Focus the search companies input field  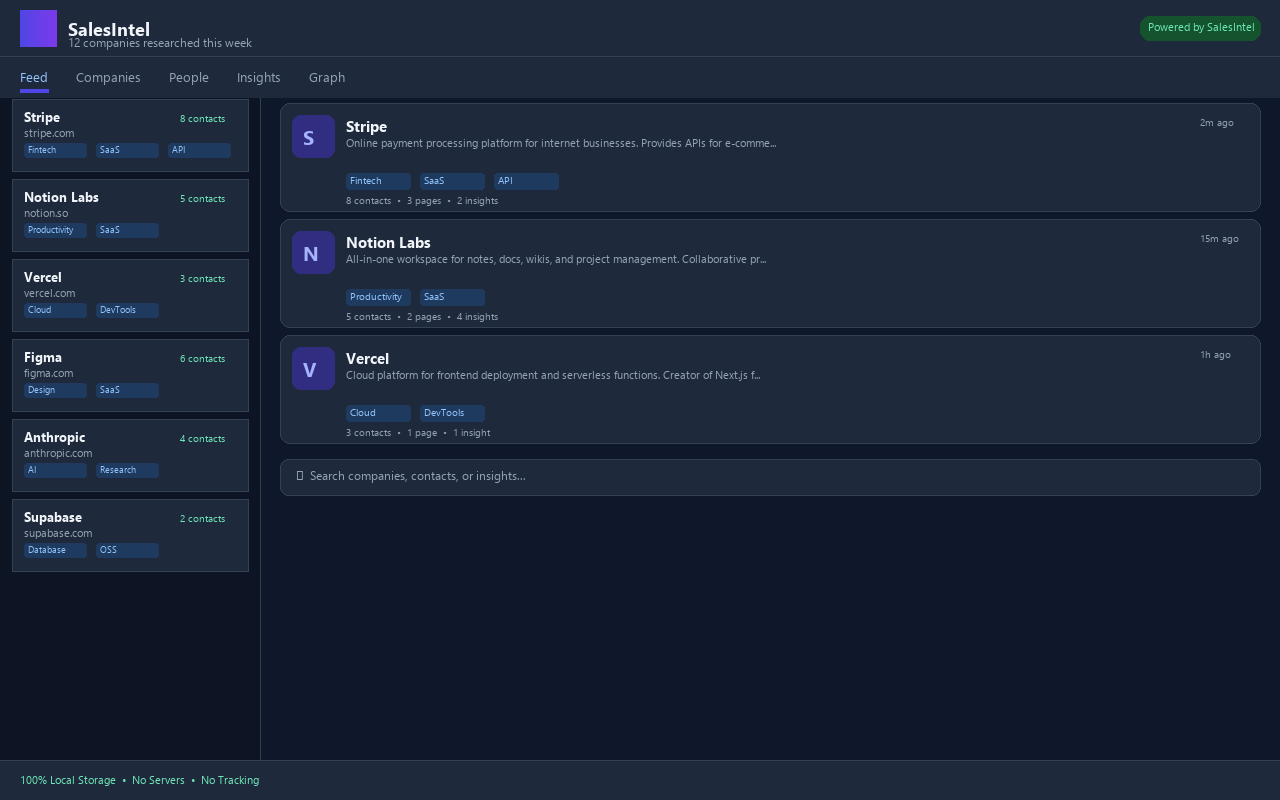(x=770, y=477)
